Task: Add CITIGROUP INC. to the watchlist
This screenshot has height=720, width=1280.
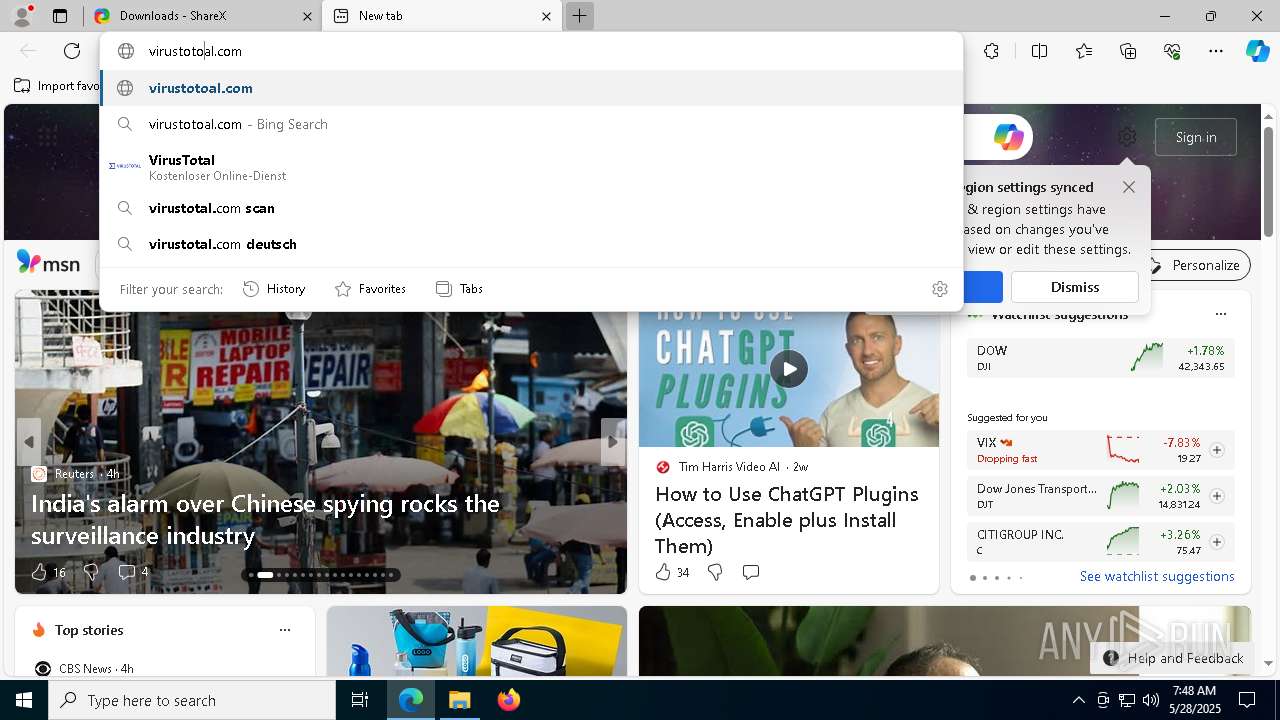Action: (x=1217, y=542)
